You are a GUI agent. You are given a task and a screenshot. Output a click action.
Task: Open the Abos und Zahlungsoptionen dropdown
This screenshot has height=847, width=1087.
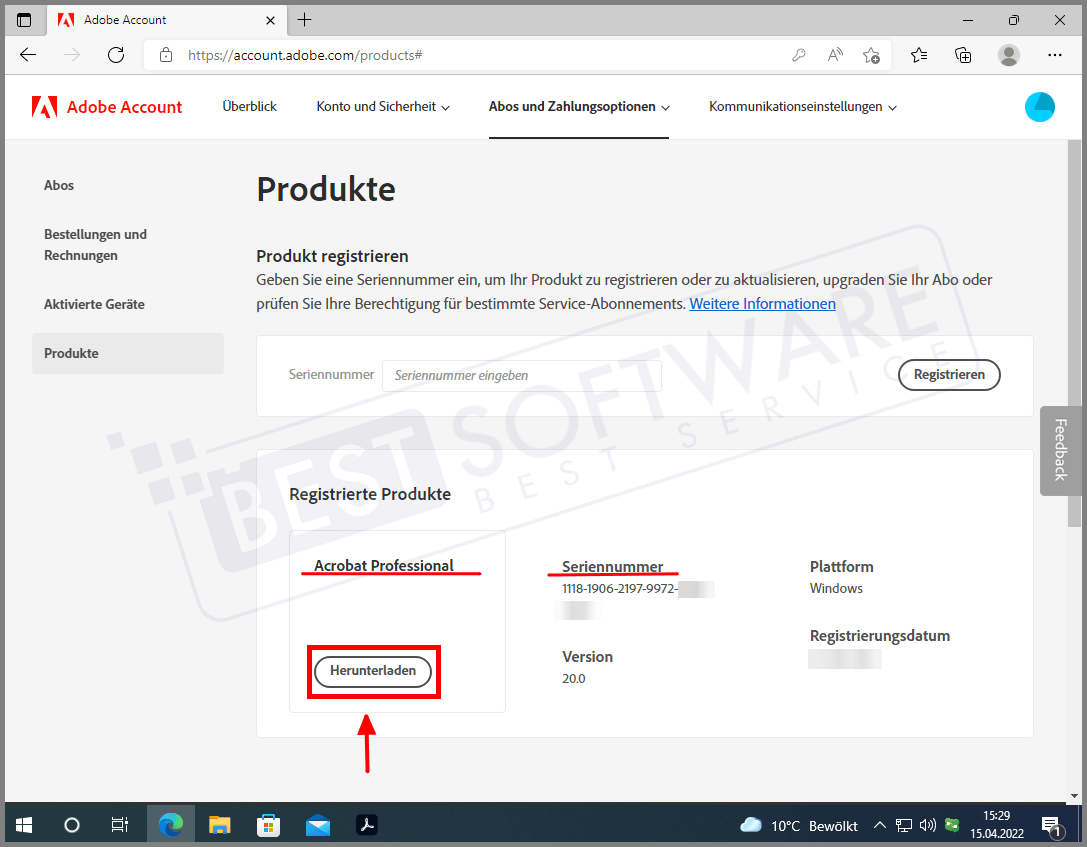pyautogui.click(x=578, y=107)
